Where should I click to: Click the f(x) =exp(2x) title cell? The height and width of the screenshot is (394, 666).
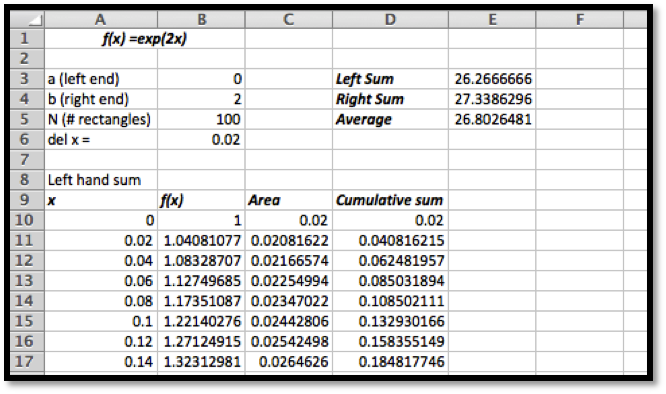pos(144,39)
